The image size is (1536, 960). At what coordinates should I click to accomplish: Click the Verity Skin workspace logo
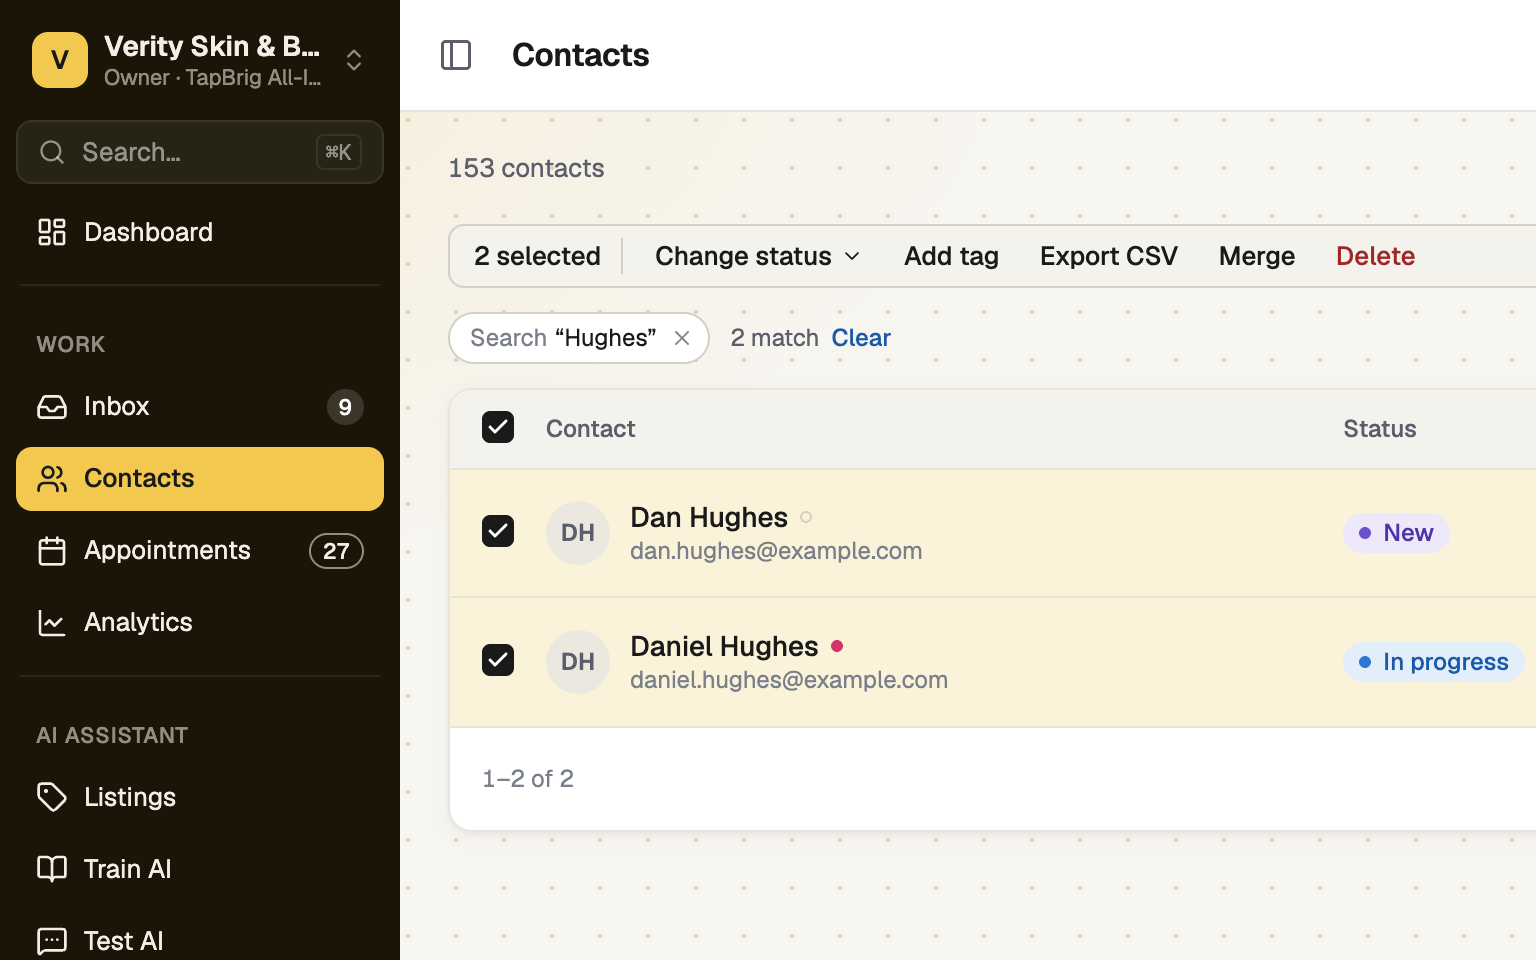[x=60, y=60]
